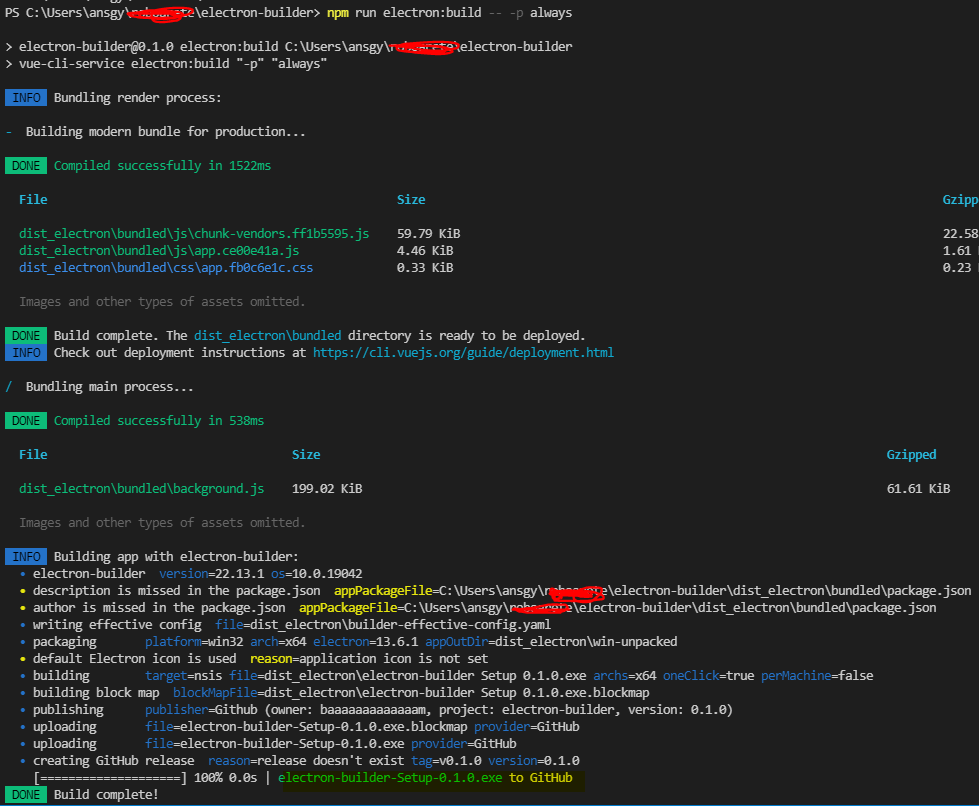Click the INFO badge beside Building app with electron-builder

click(x=26, y=557)
